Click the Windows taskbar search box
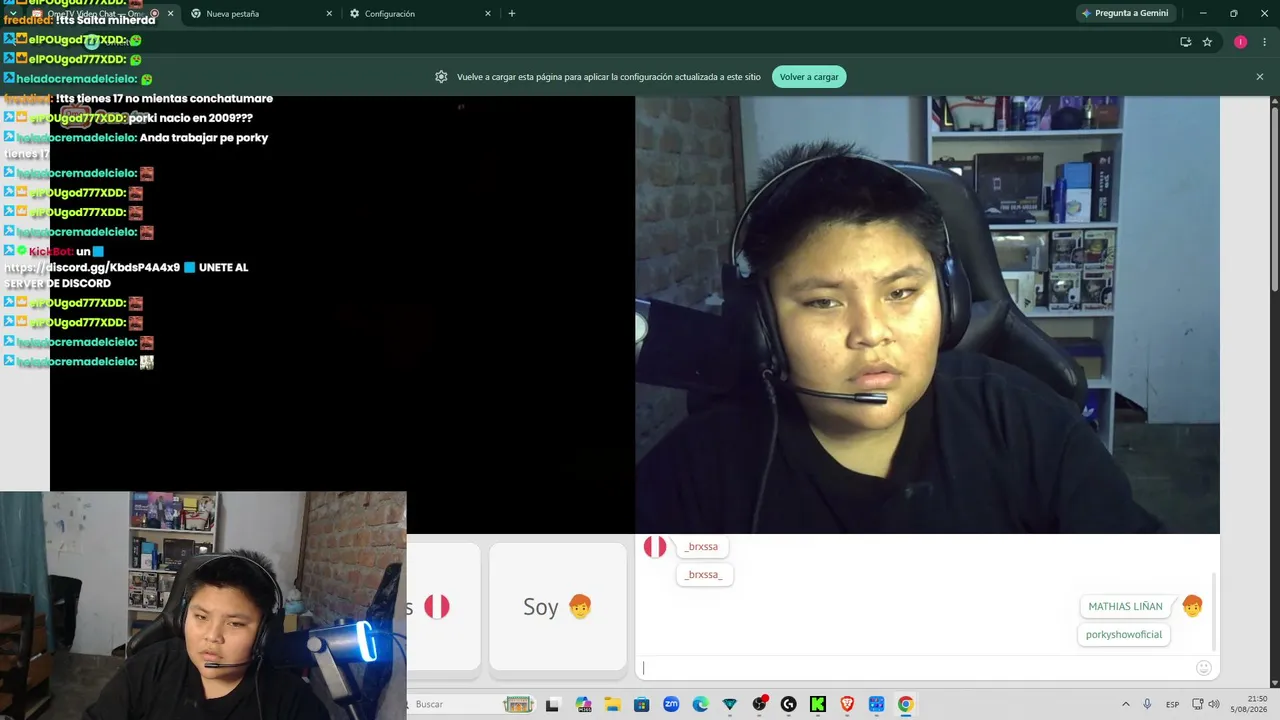 470,704
